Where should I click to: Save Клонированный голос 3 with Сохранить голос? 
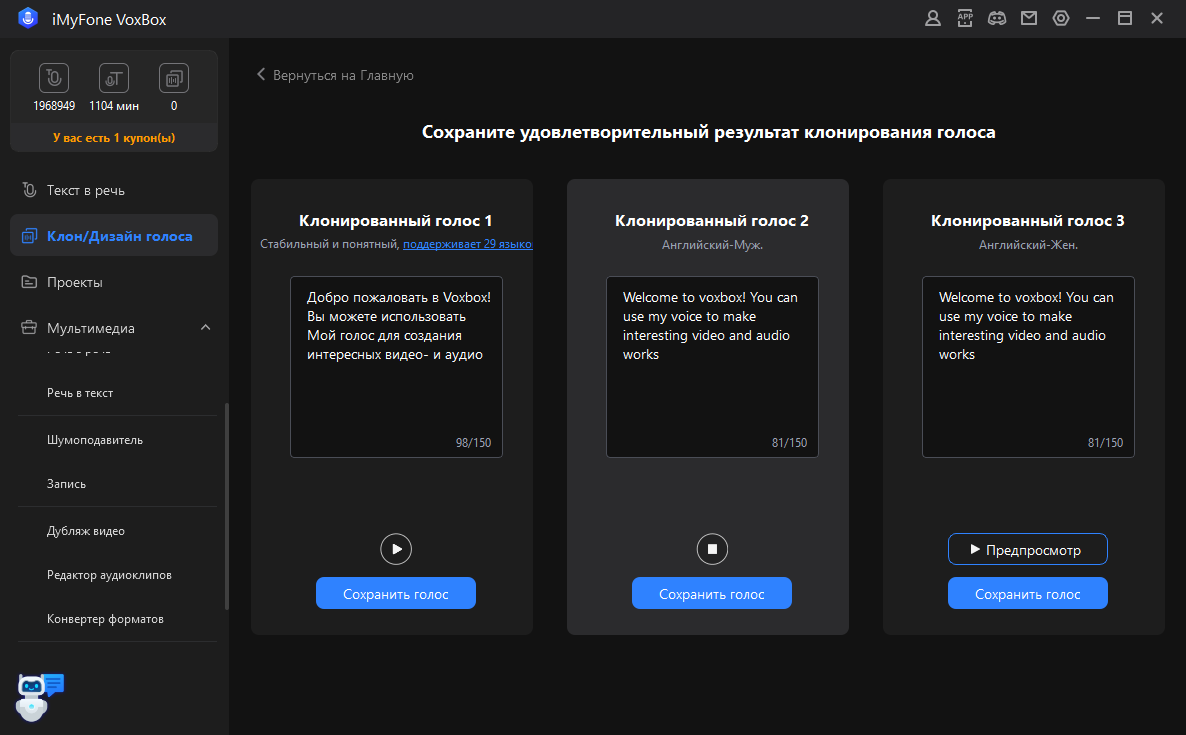point(1028,594)
